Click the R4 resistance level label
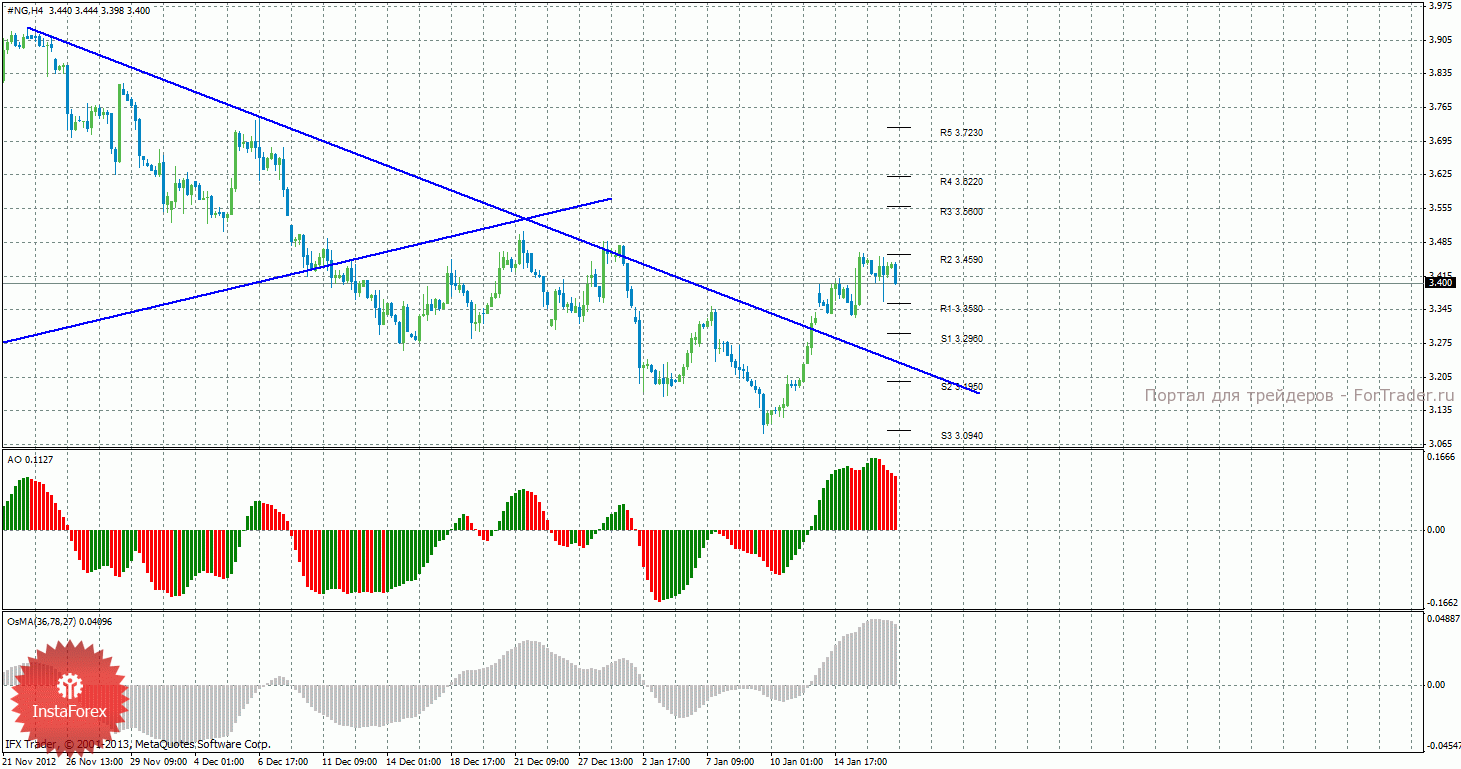Viewport: 1461px width, 769px height. 961,182
